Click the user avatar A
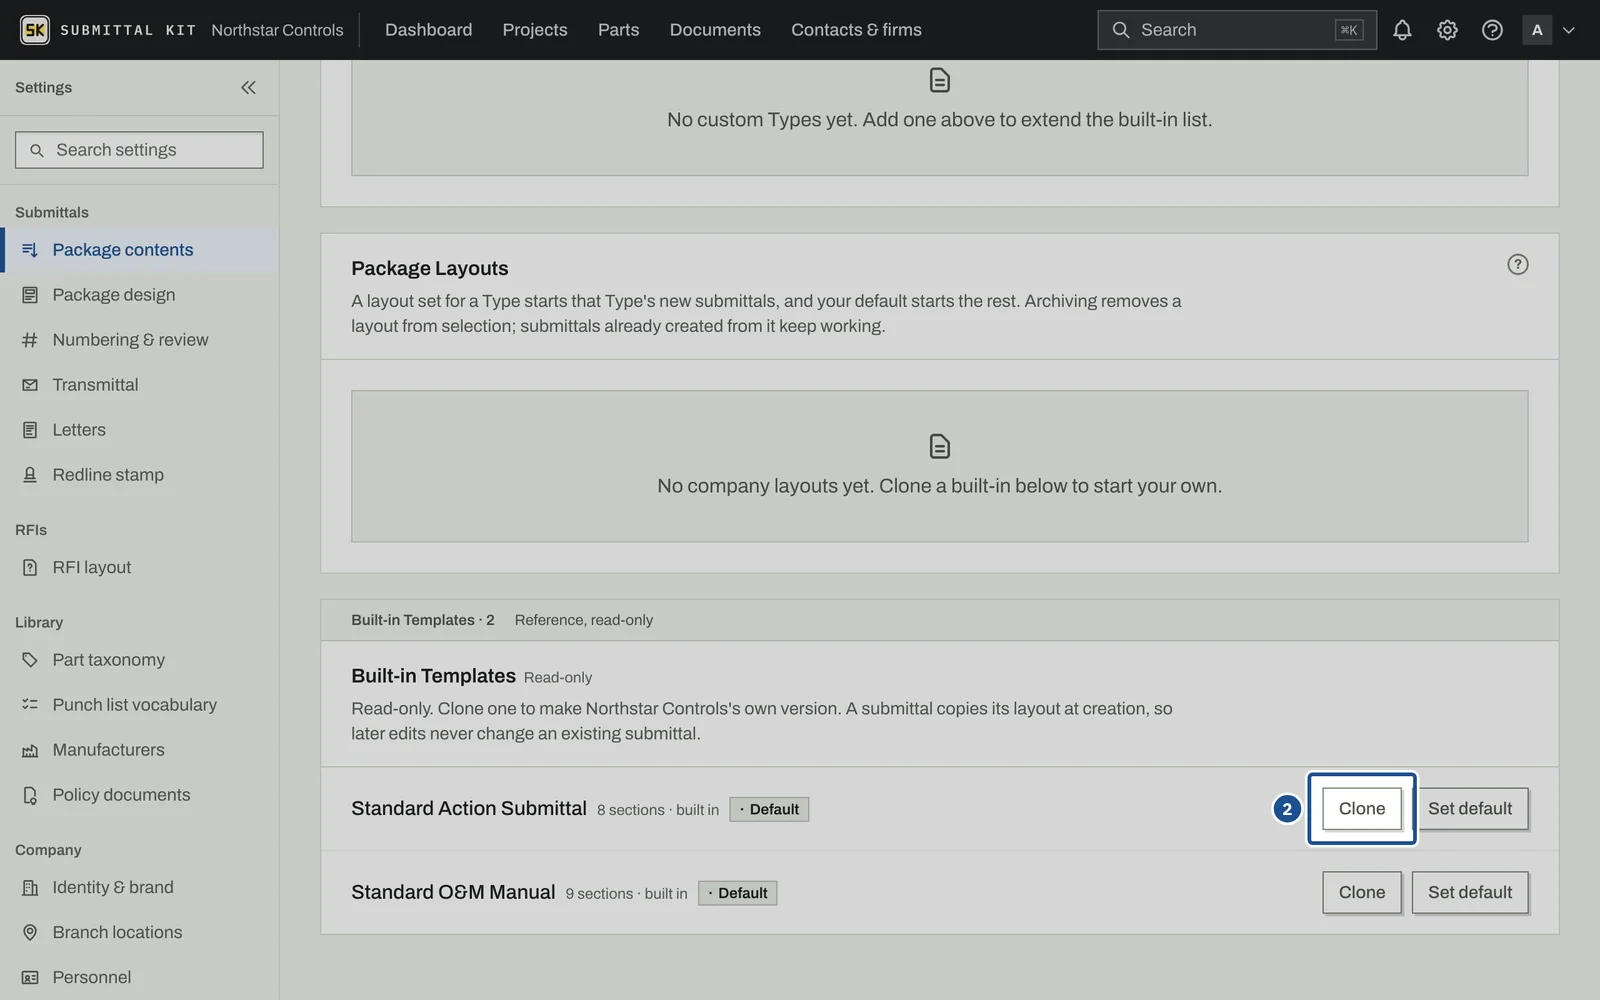Viewport: 1600px width, 1000px height. pos(1537,30)
